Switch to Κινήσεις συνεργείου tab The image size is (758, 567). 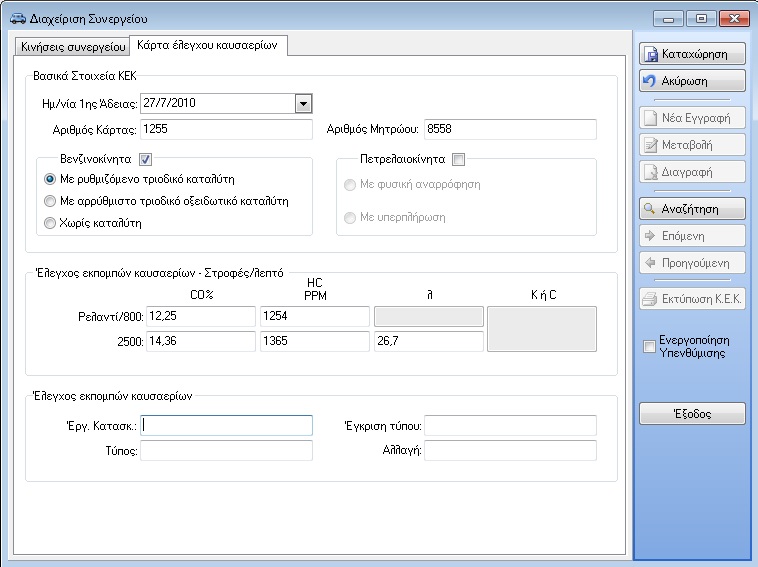73,46
